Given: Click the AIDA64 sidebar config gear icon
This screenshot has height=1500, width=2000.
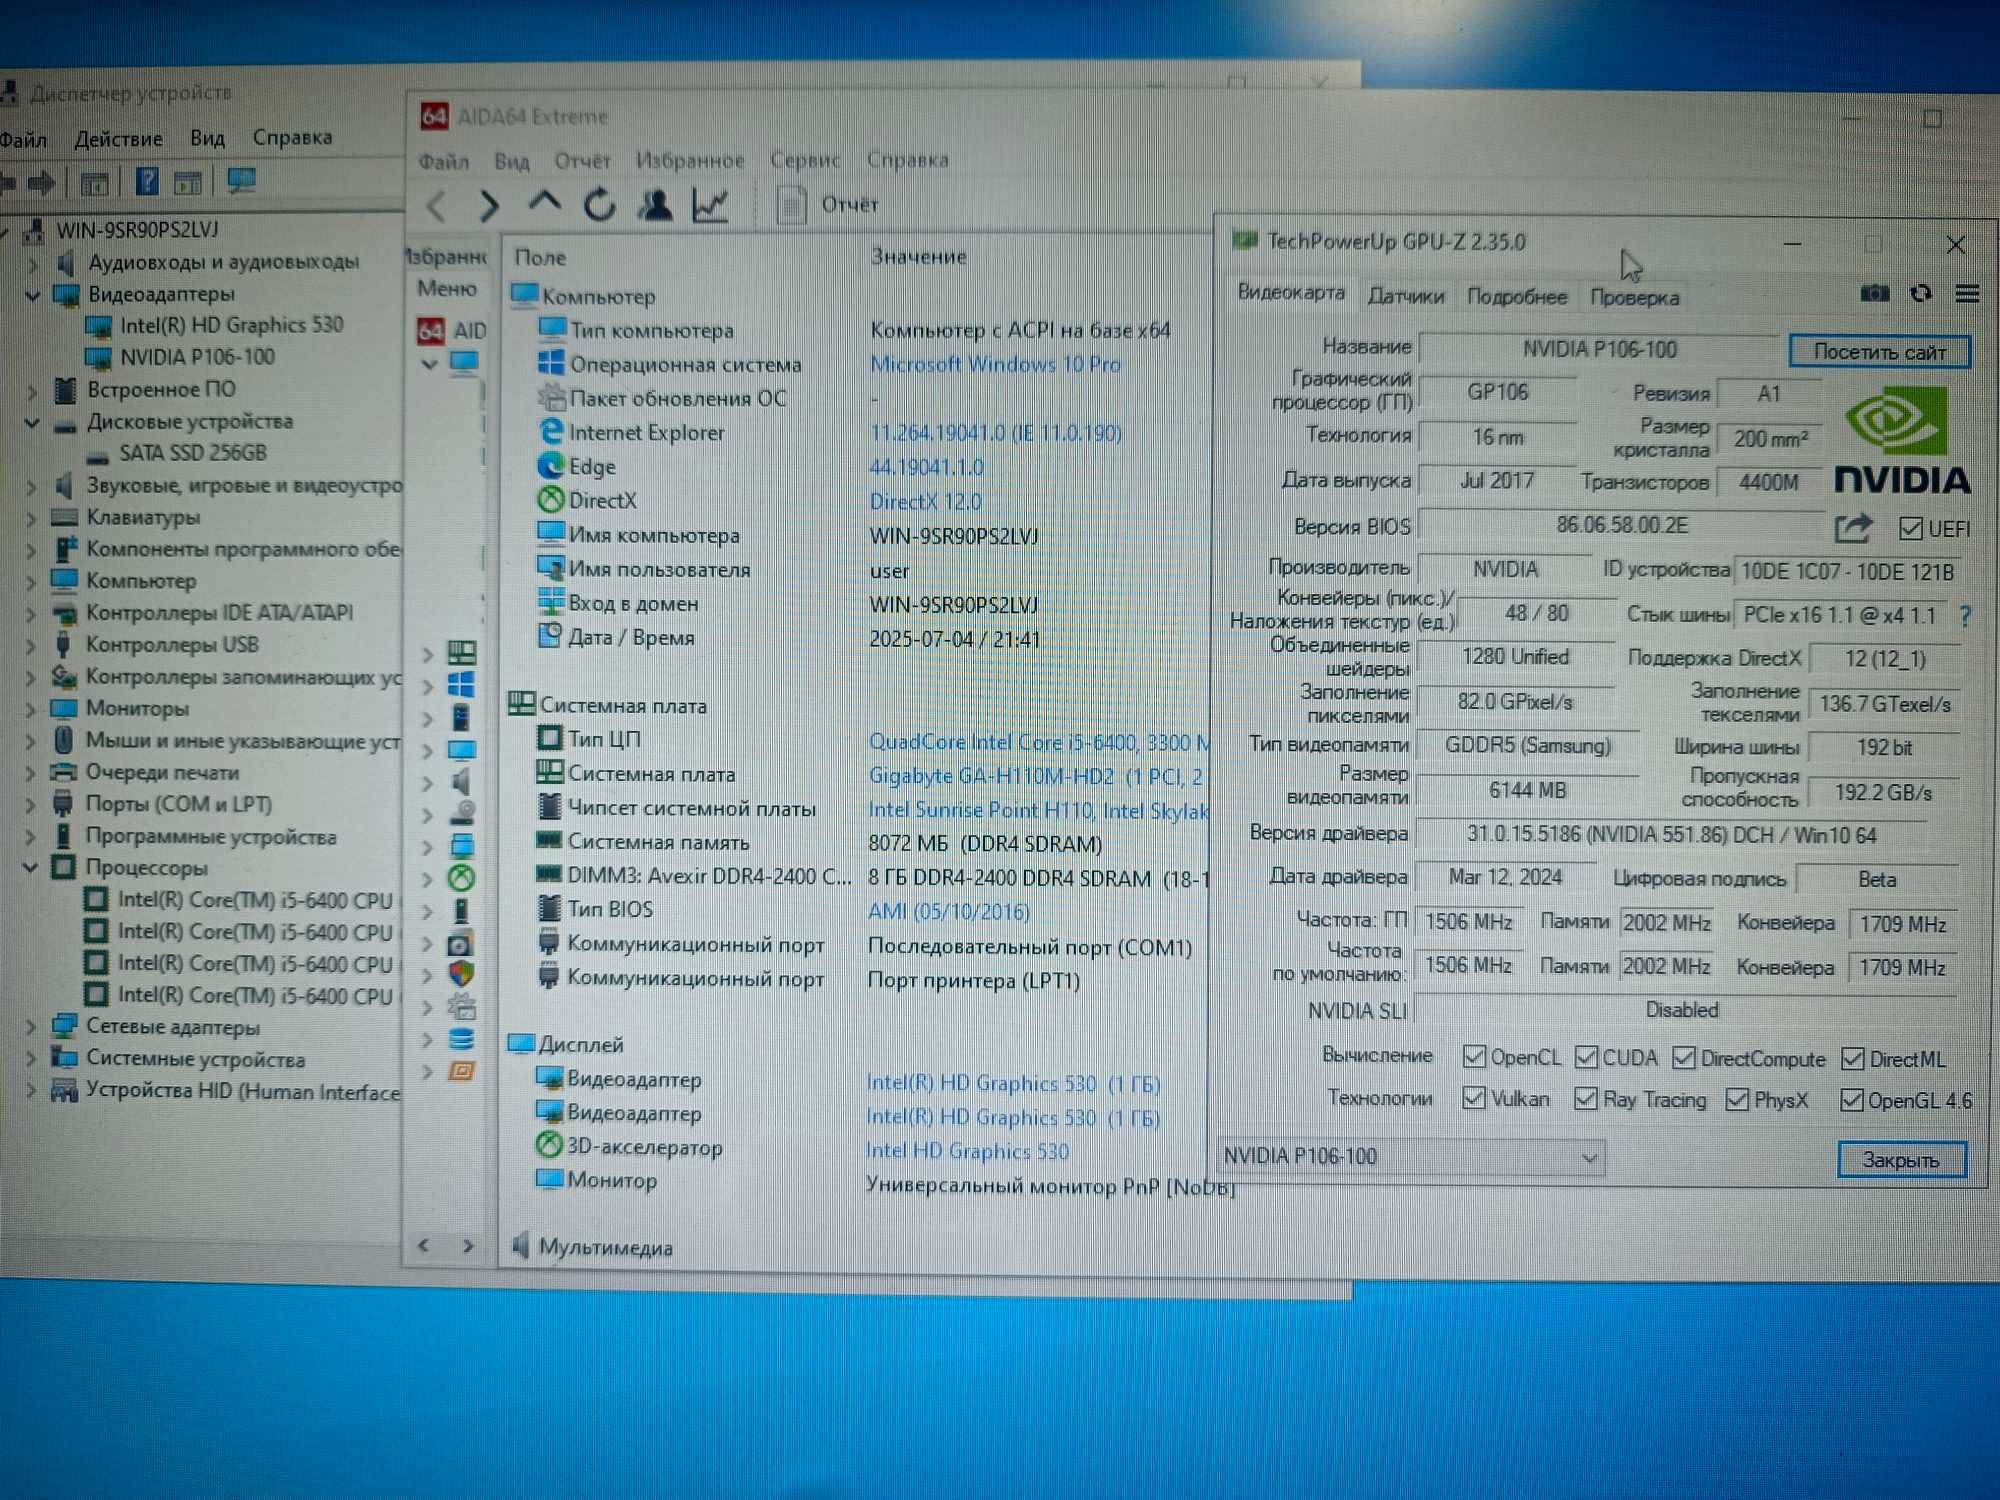Looking at the screenshot, I should point(461,1006).
